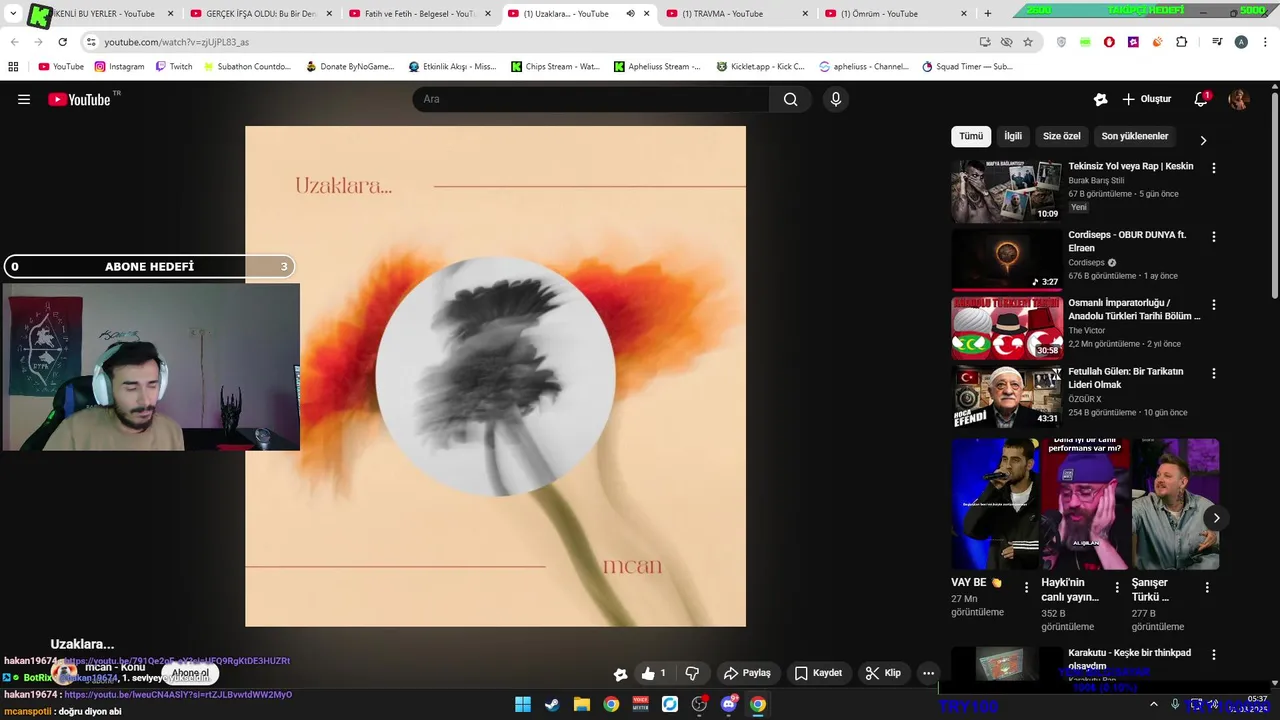Reload the page in Chrome

(x=62, y=42)
